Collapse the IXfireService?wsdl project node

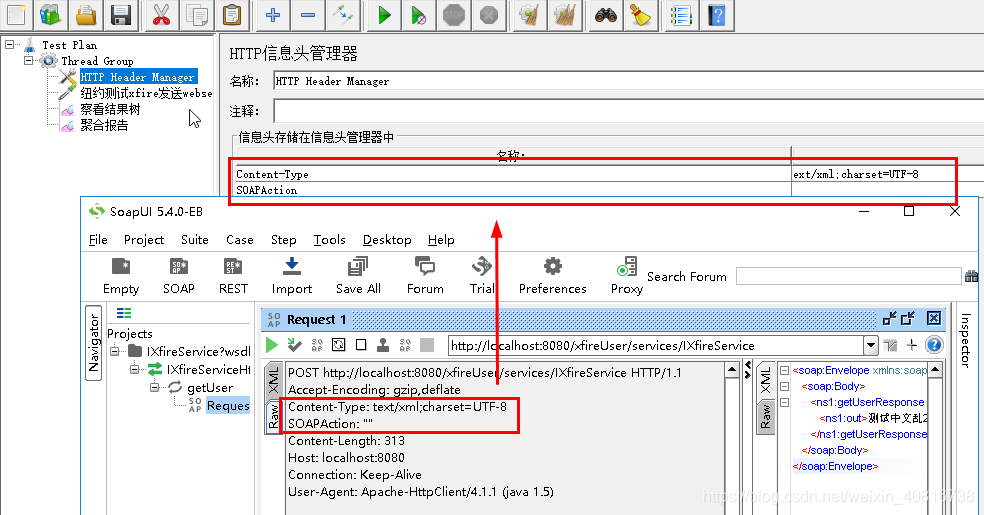point(115,351)
